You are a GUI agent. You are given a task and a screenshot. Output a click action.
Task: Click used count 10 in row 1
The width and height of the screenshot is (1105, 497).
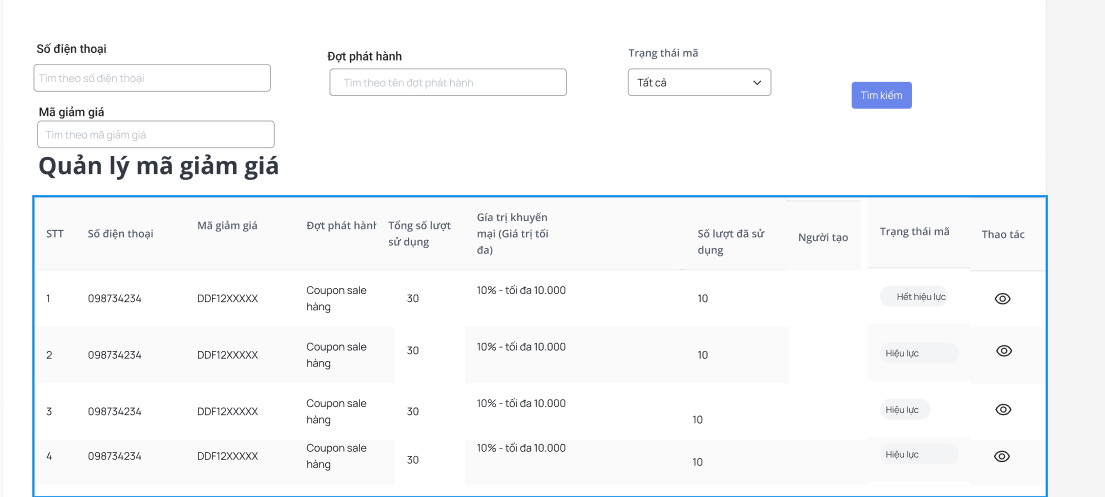703,299
